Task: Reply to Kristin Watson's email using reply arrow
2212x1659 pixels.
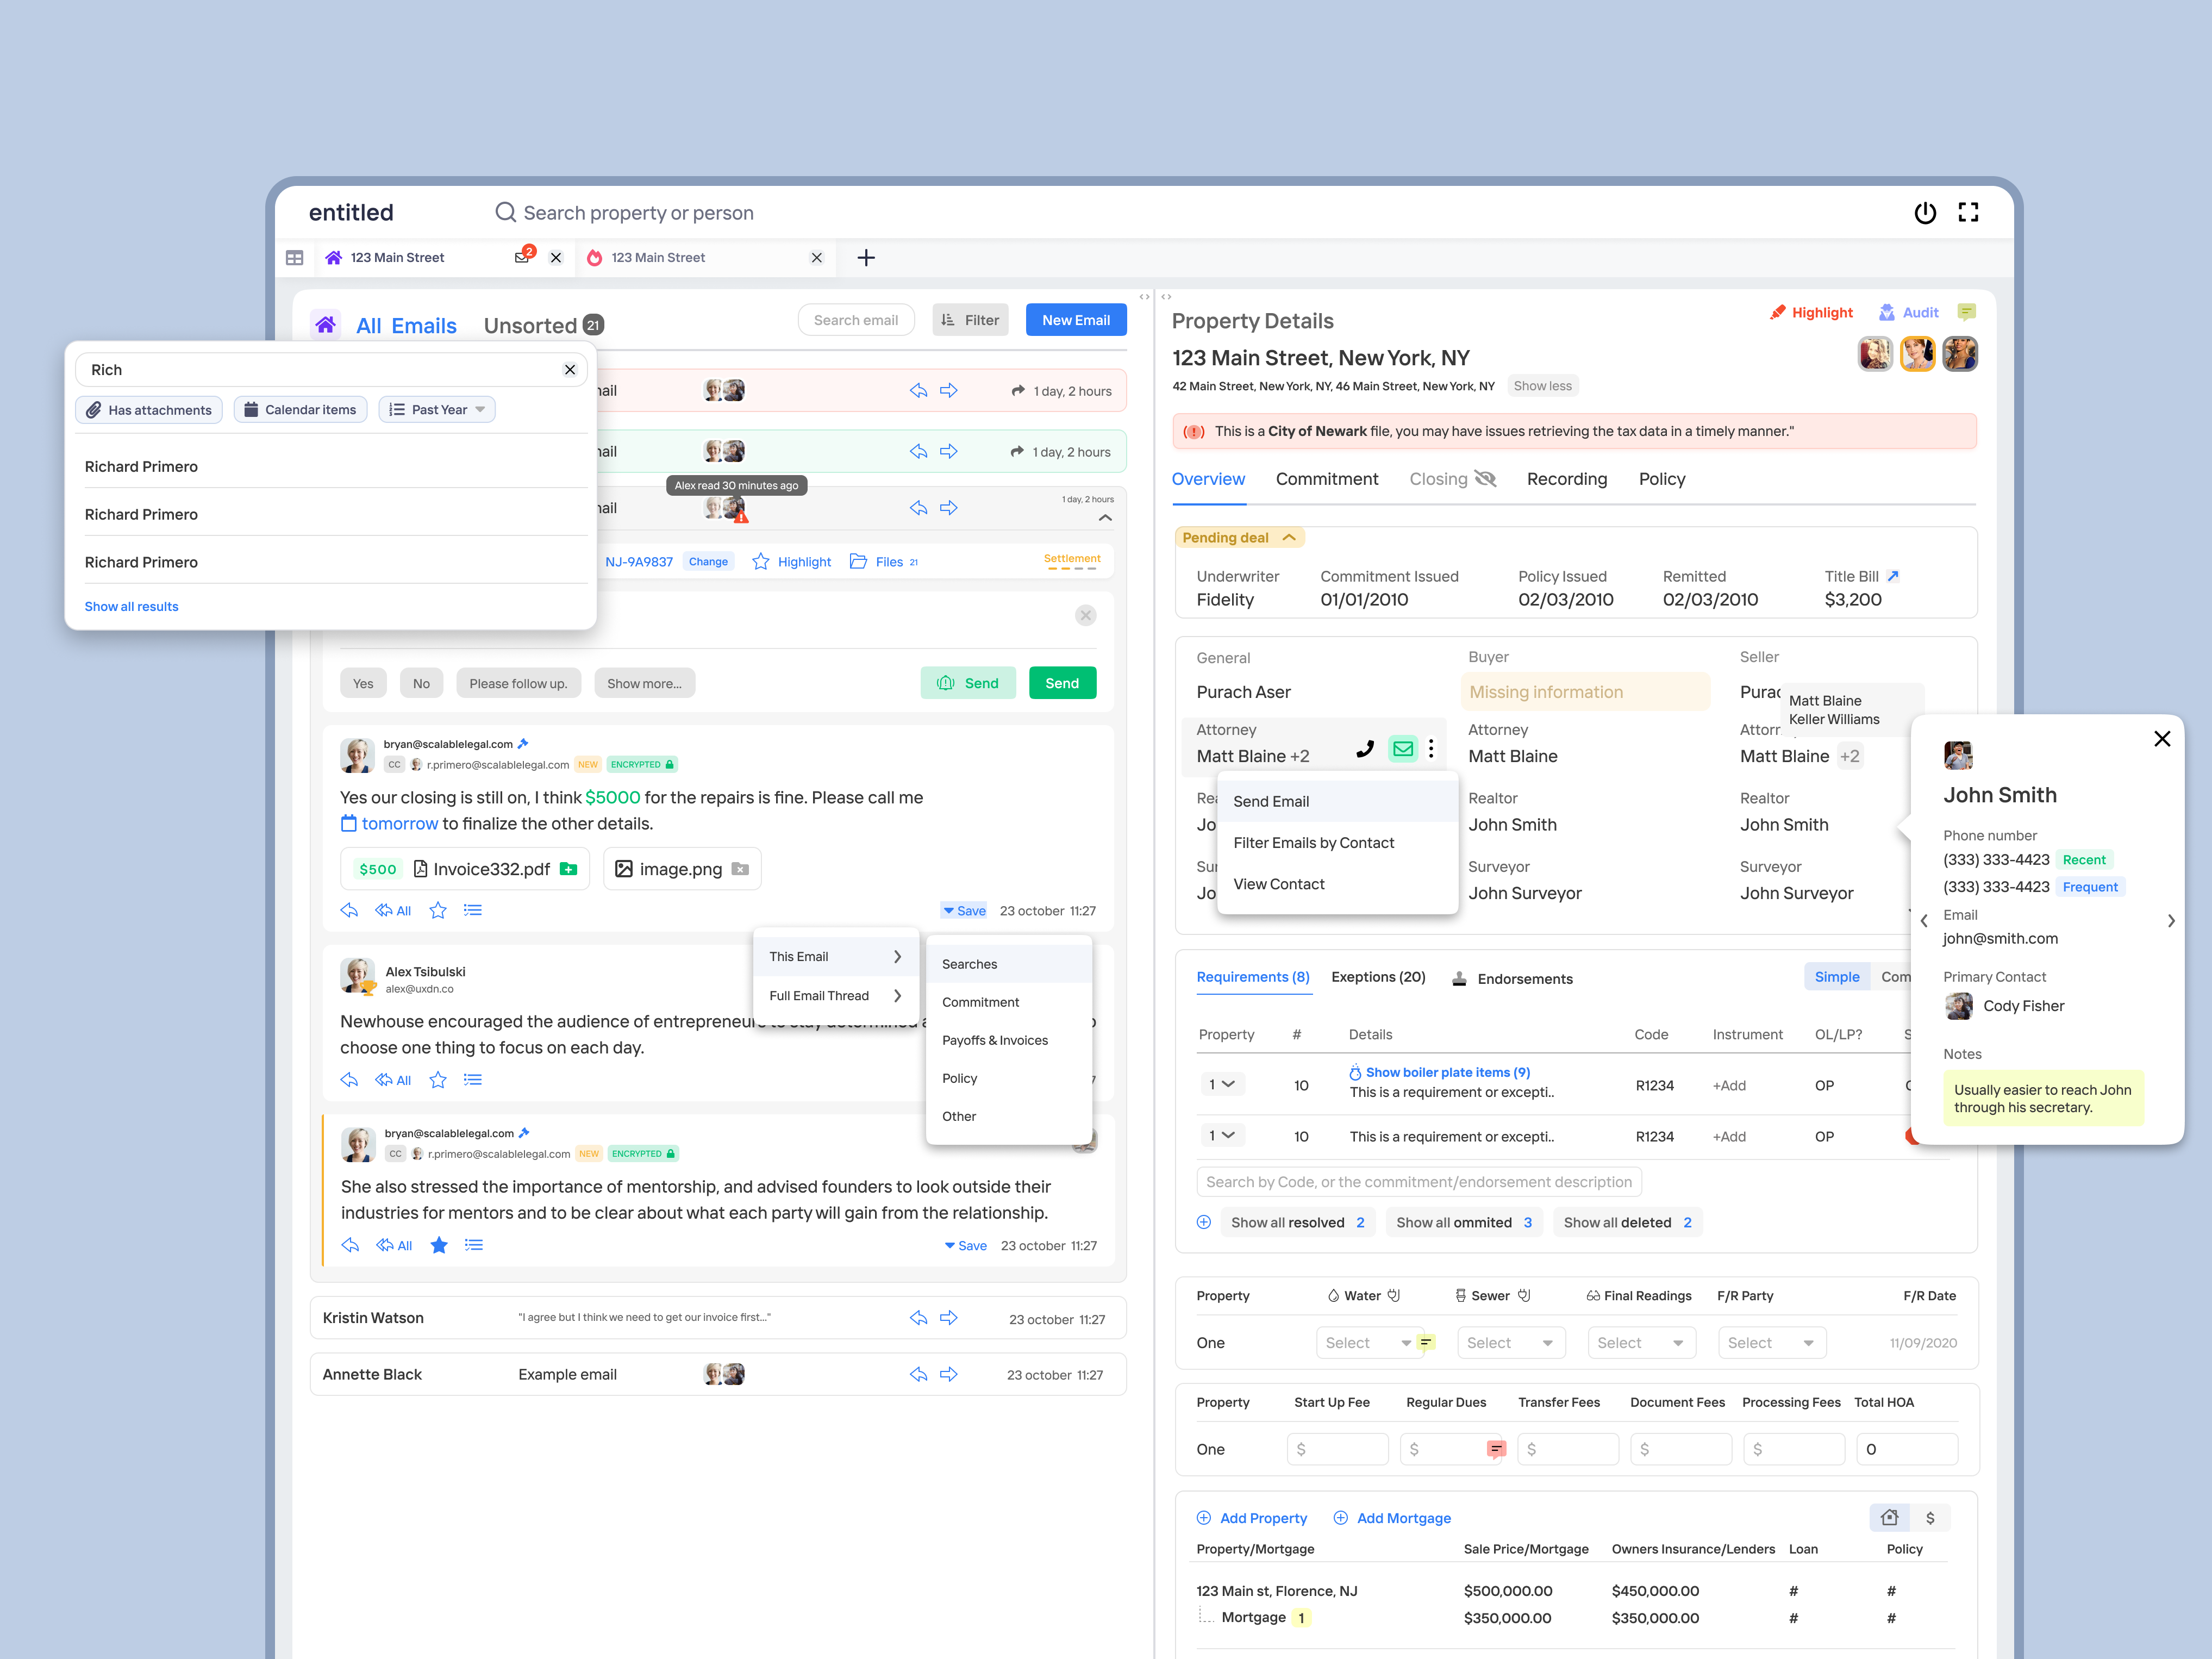Action: pyautogui.click(x=918, y=1317)
